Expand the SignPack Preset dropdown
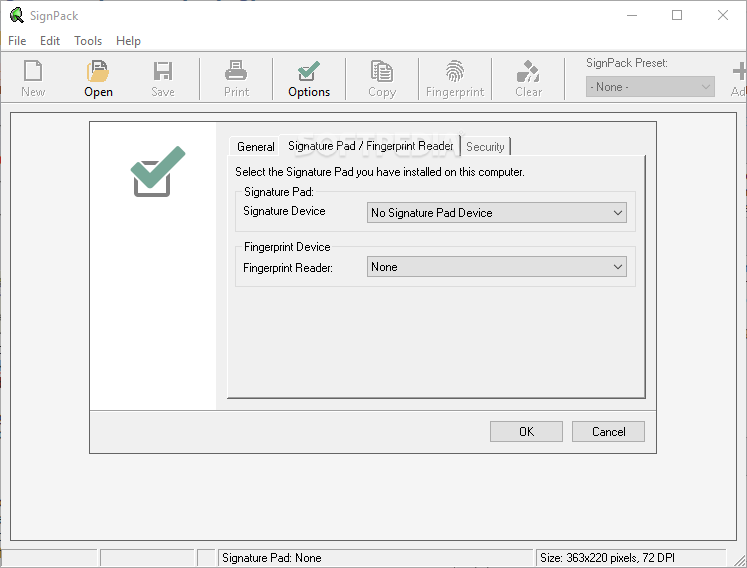This screenshot has height=568, width=747. [650, 87]
